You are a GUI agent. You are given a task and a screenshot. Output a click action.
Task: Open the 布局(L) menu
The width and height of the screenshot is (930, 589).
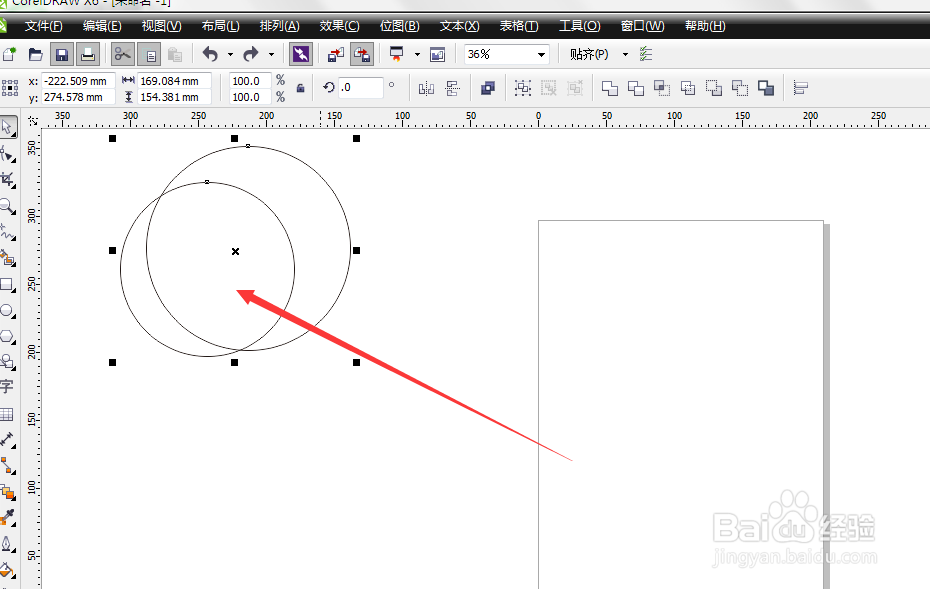[x=221, y=26]
